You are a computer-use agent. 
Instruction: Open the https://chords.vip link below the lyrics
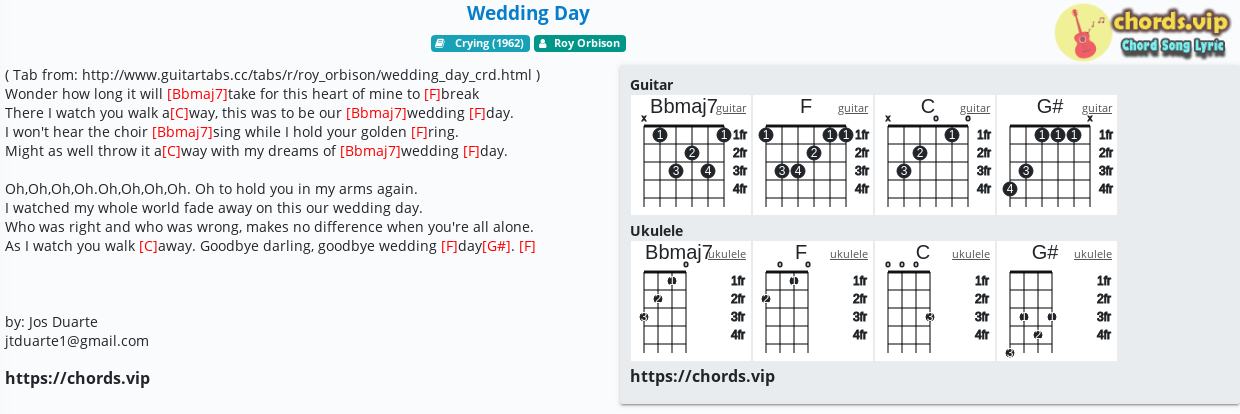pyautogui.click(x=77, y=378)
